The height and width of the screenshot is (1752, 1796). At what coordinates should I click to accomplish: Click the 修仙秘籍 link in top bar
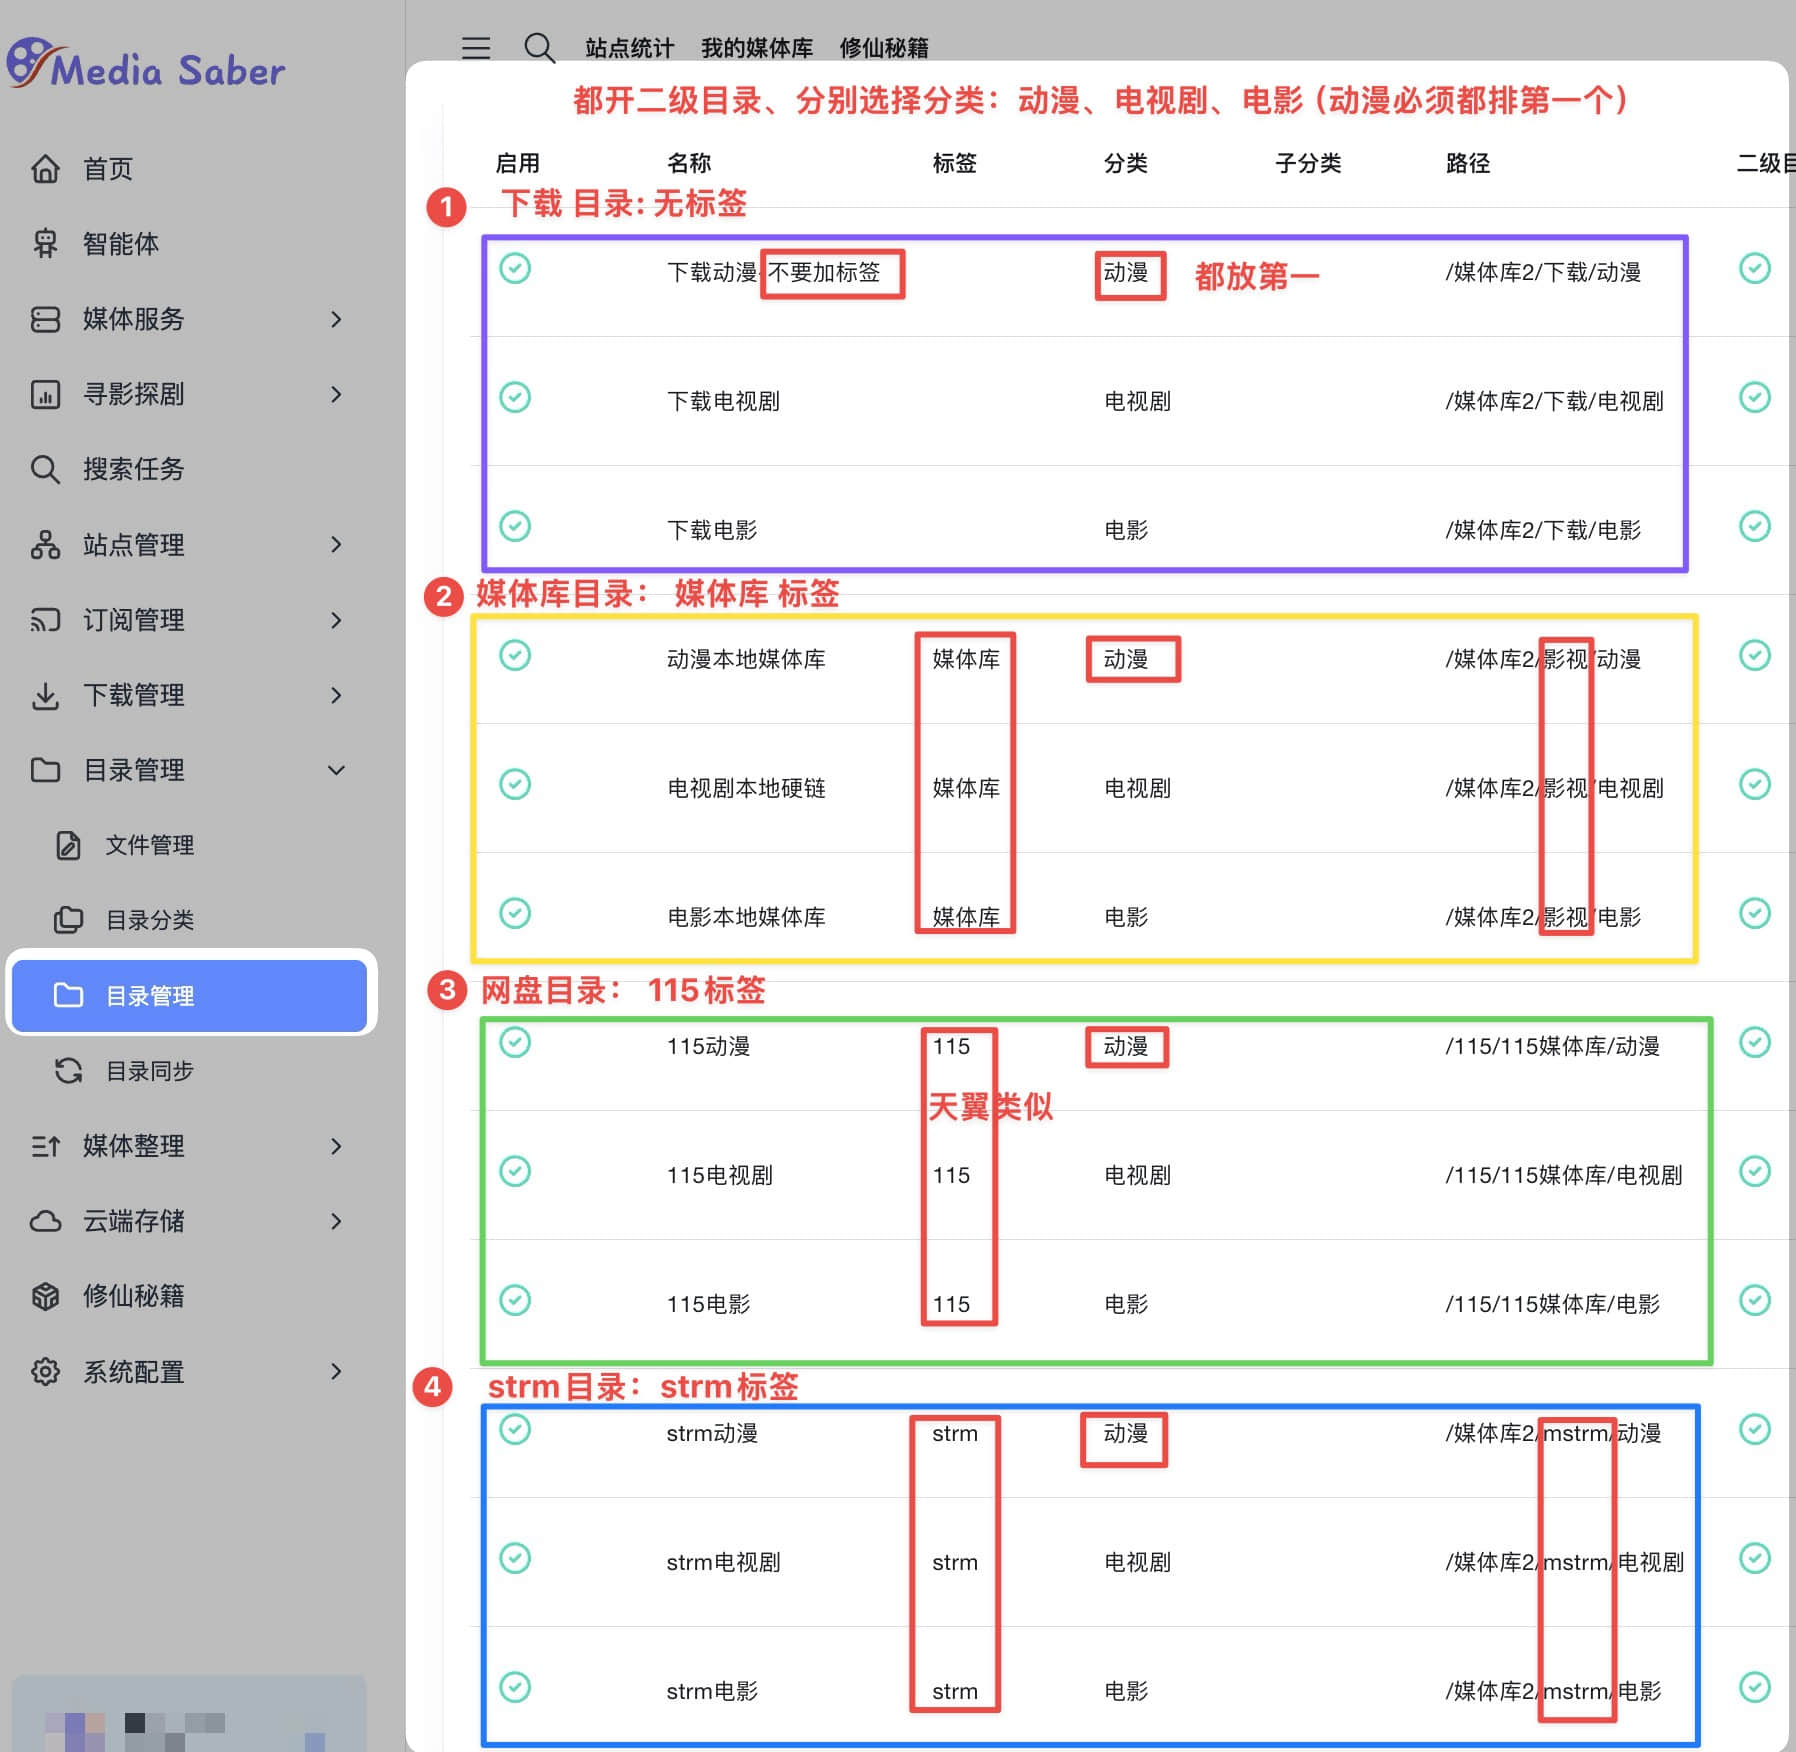tap(883, 48)
